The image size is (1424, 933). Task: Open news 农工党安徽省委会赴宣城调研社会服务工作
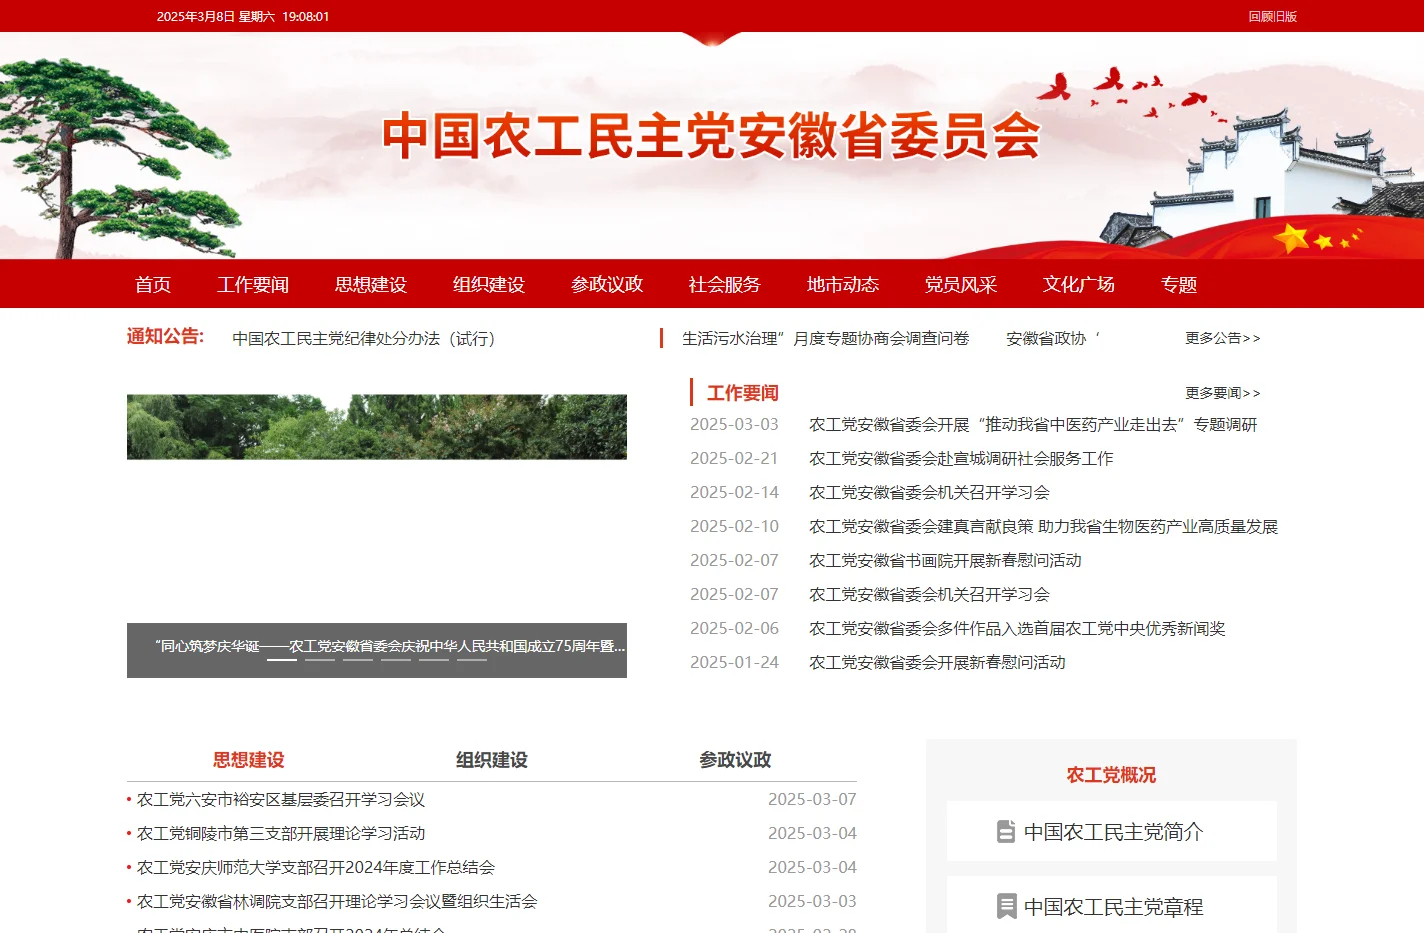(961, 459)
